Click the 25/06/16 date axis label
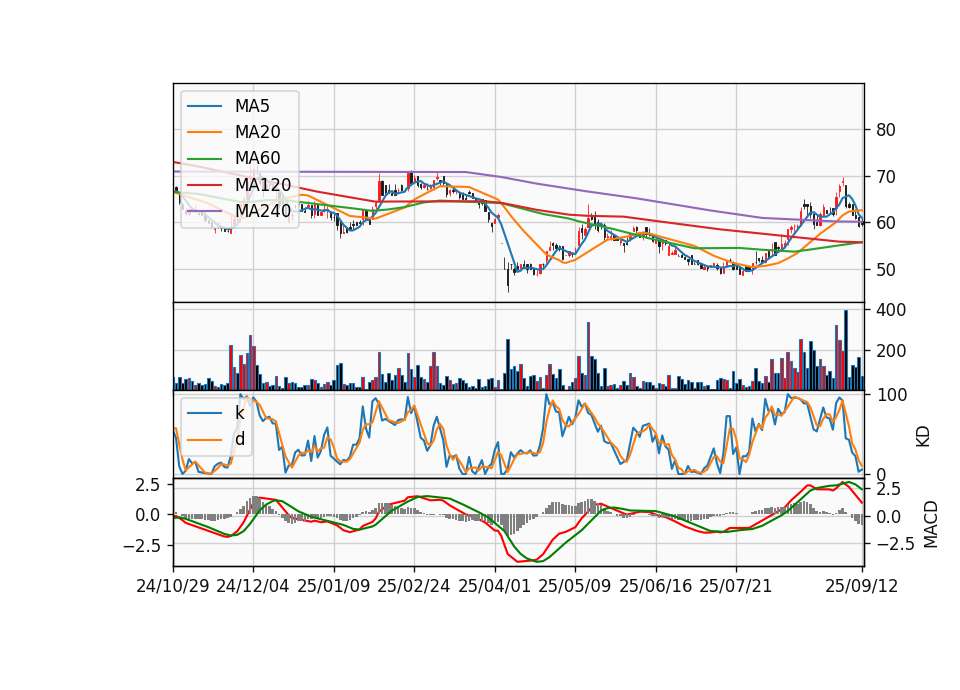Image resolution: width=960 pixels, height=690 pixels. click(x=656, y=586)
